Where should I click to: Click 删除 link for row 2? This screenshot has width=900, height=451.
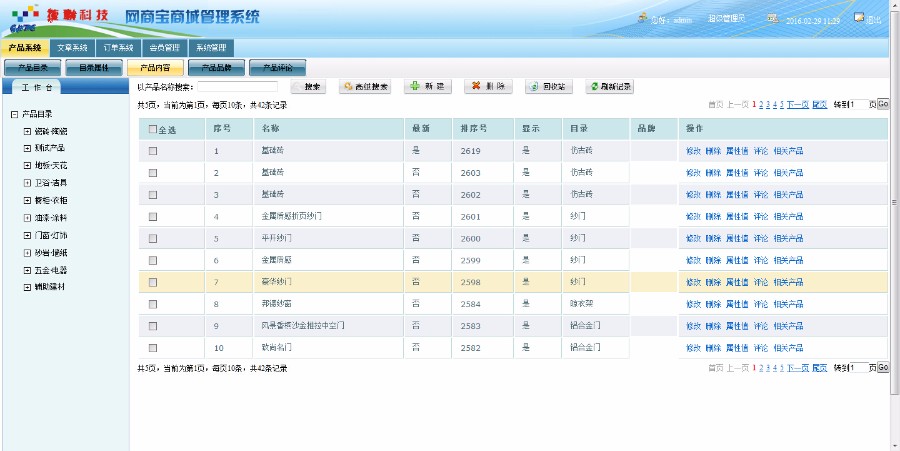point(713,173)
